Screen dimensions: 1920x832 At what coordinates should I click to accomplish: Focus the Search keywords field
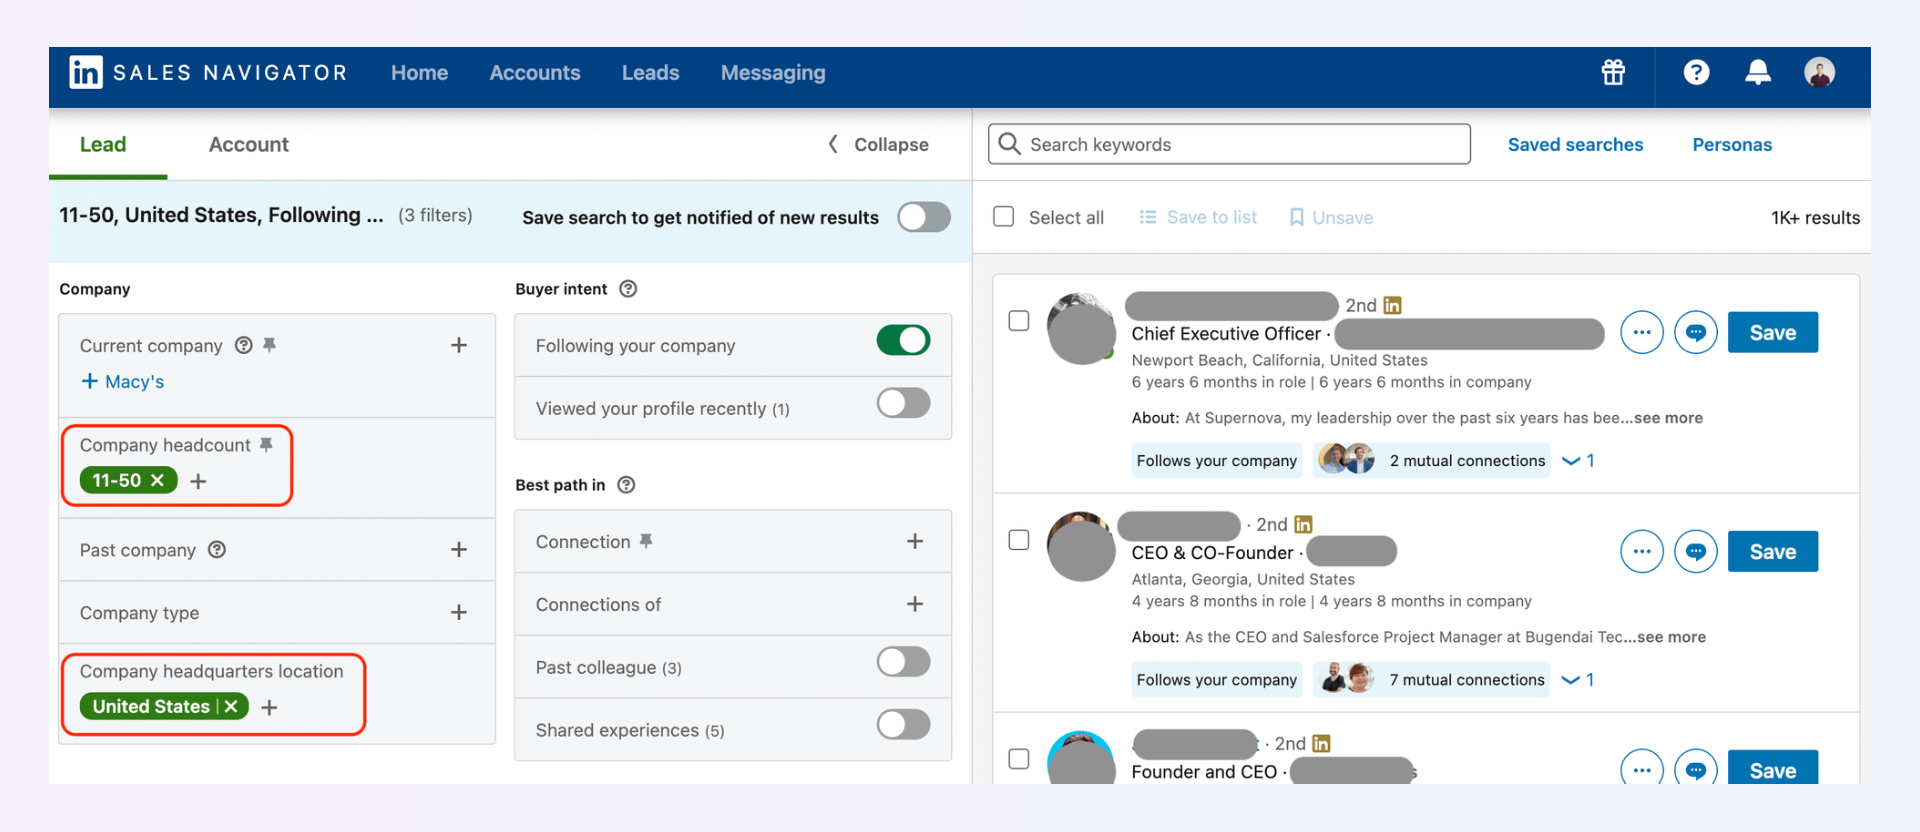(1229, 144)
